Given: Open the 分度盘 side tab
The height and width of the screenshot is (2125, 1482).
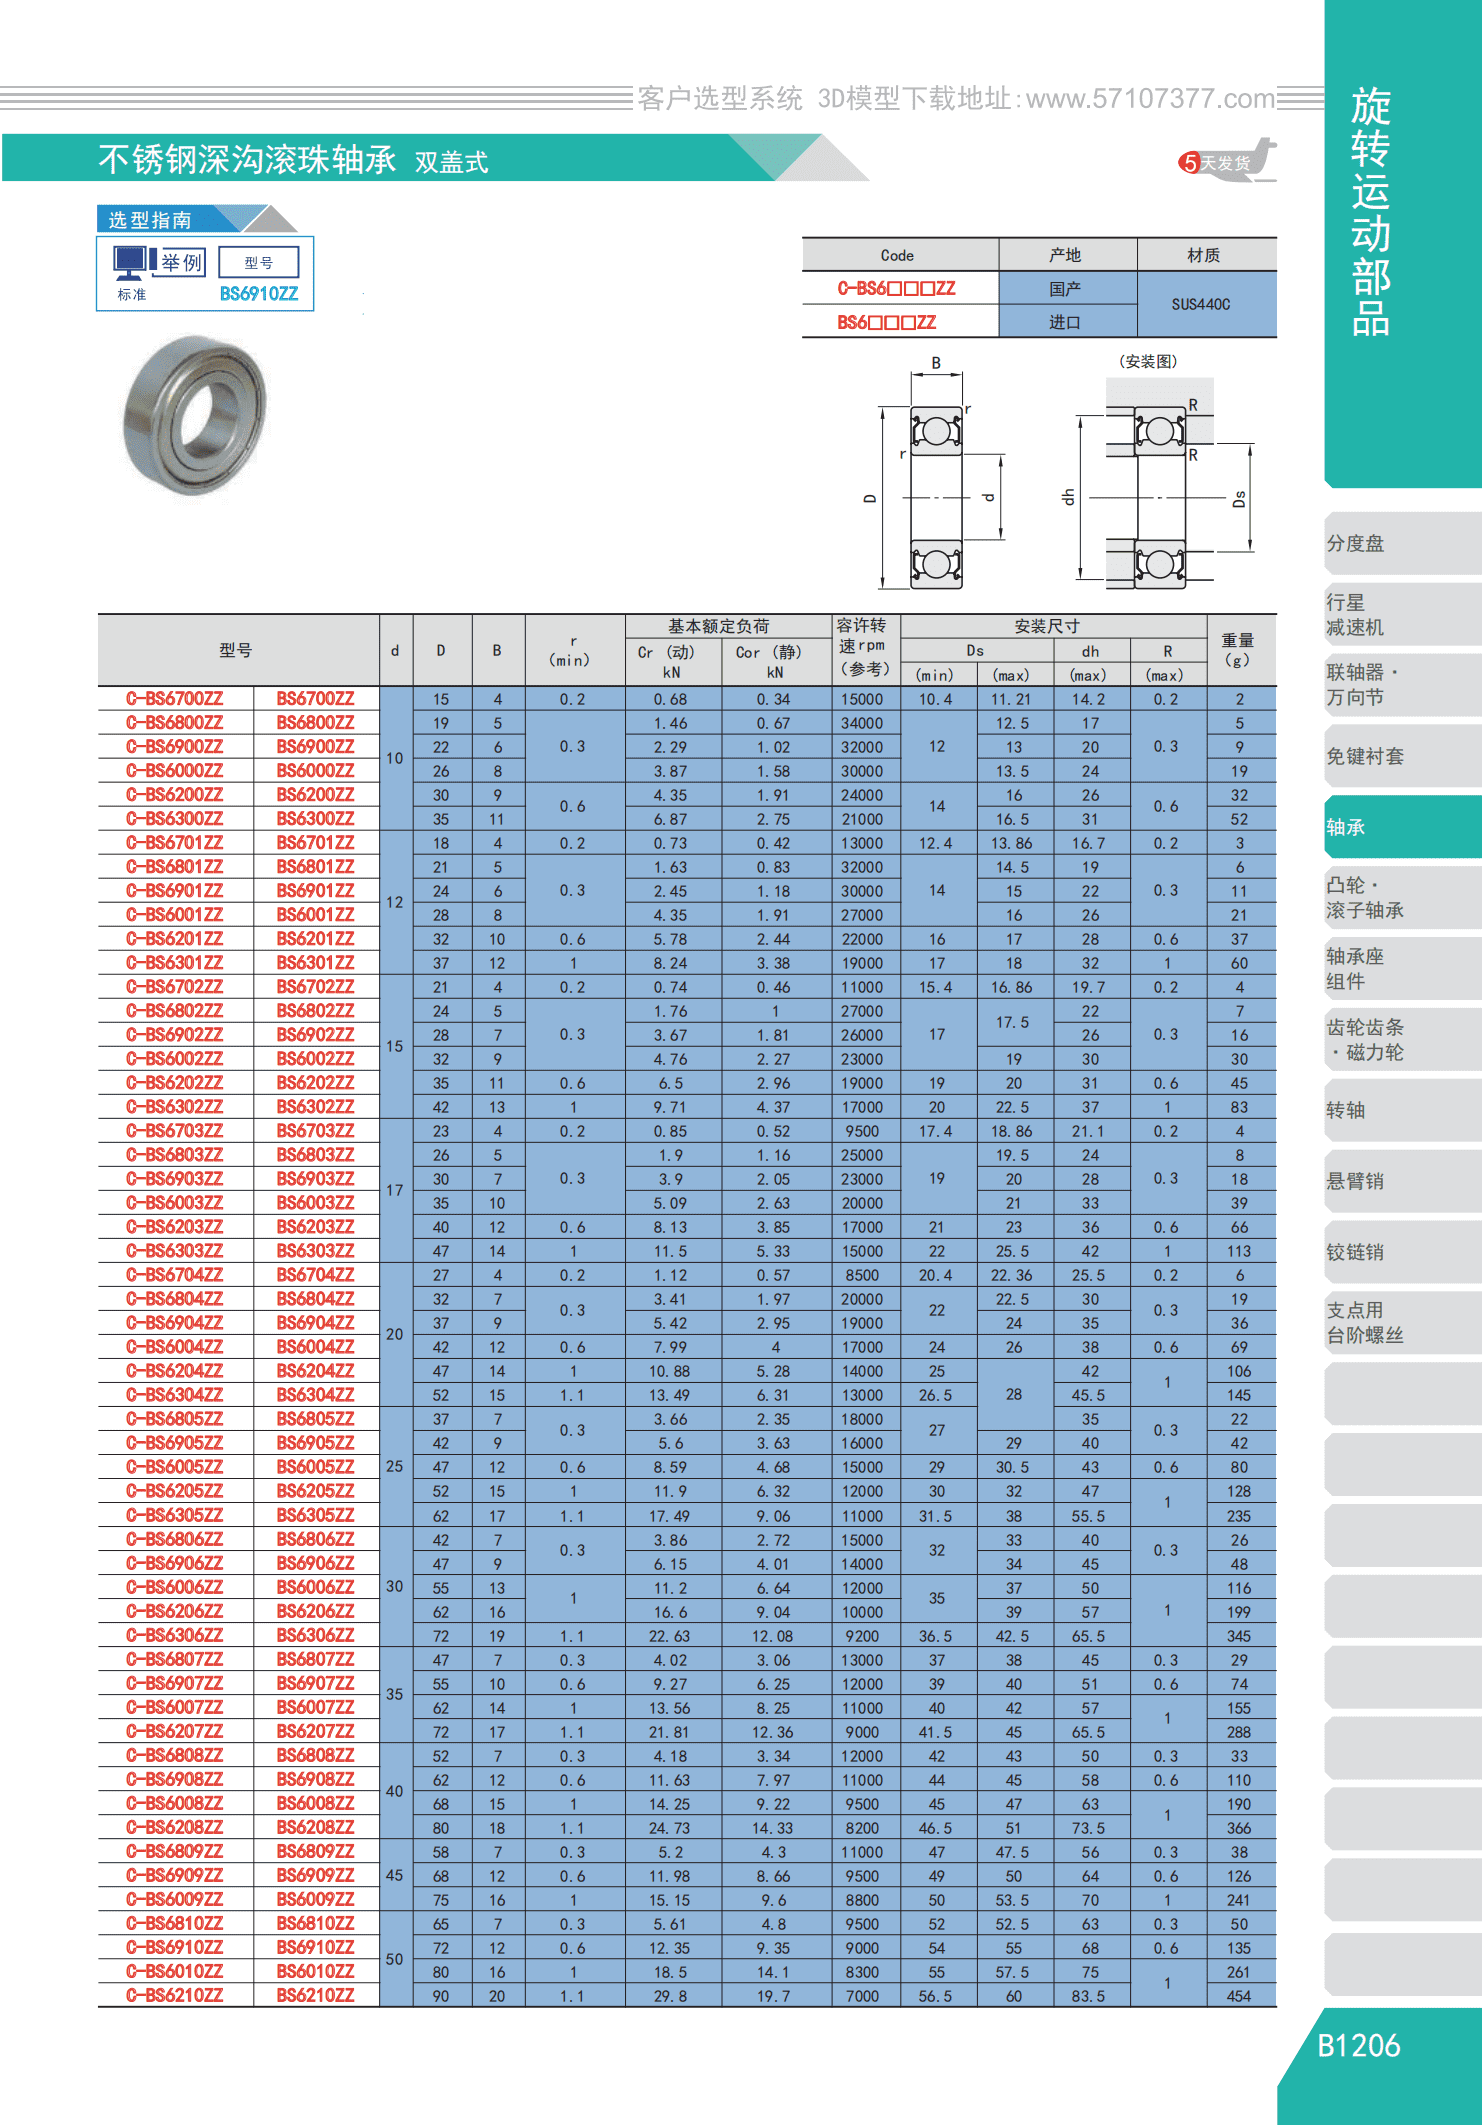Looking at the screenshot, I should tap(1403, 543).
